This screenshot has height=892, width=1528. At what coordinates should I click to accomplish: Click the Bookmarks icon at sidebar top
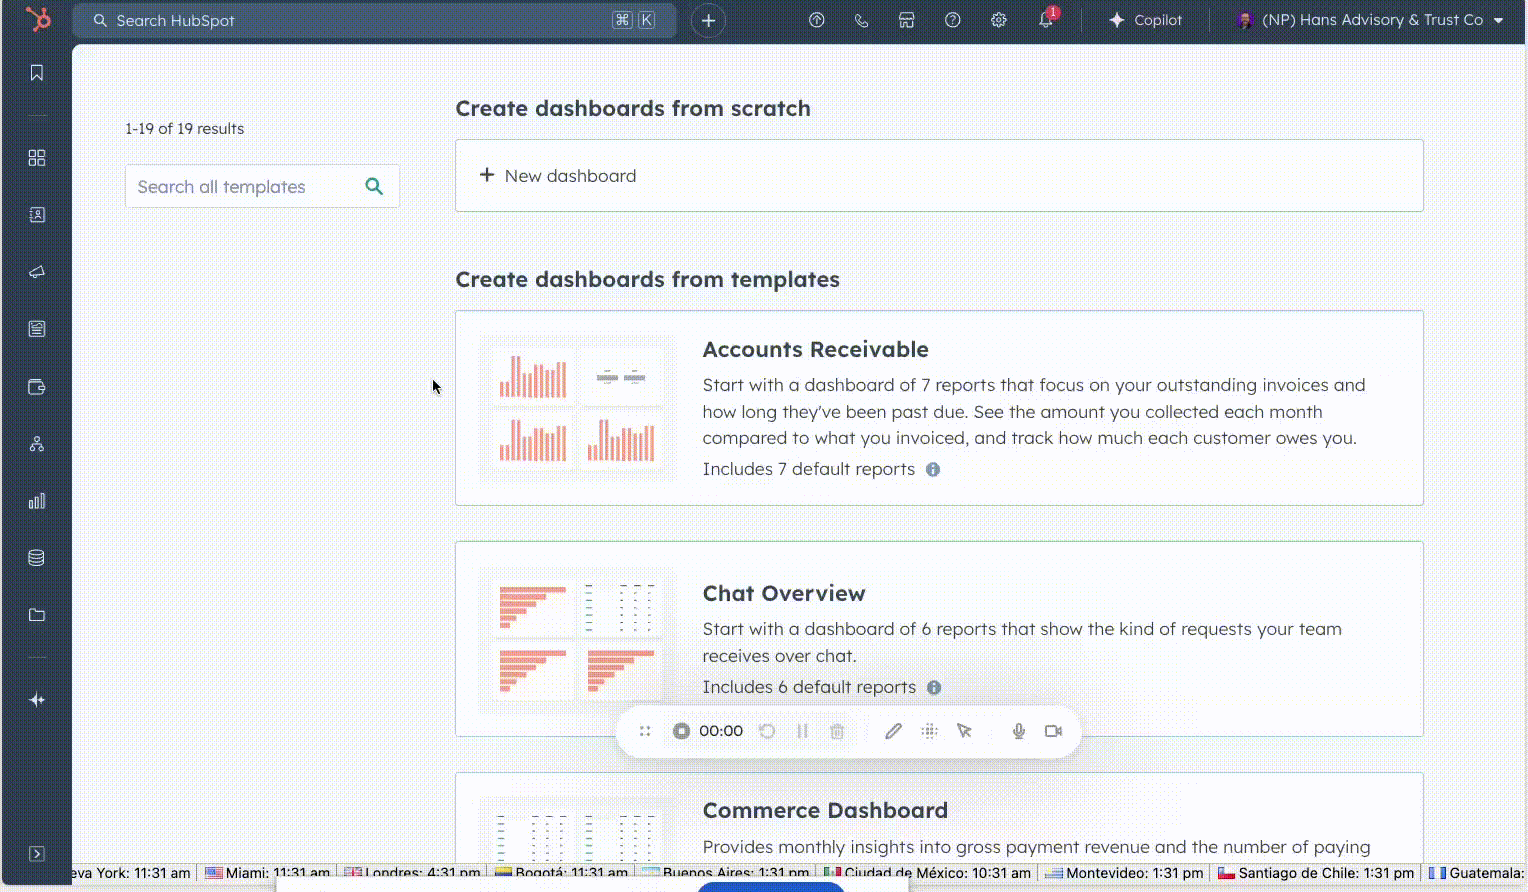pyautogui.click(x=36, y=72)
